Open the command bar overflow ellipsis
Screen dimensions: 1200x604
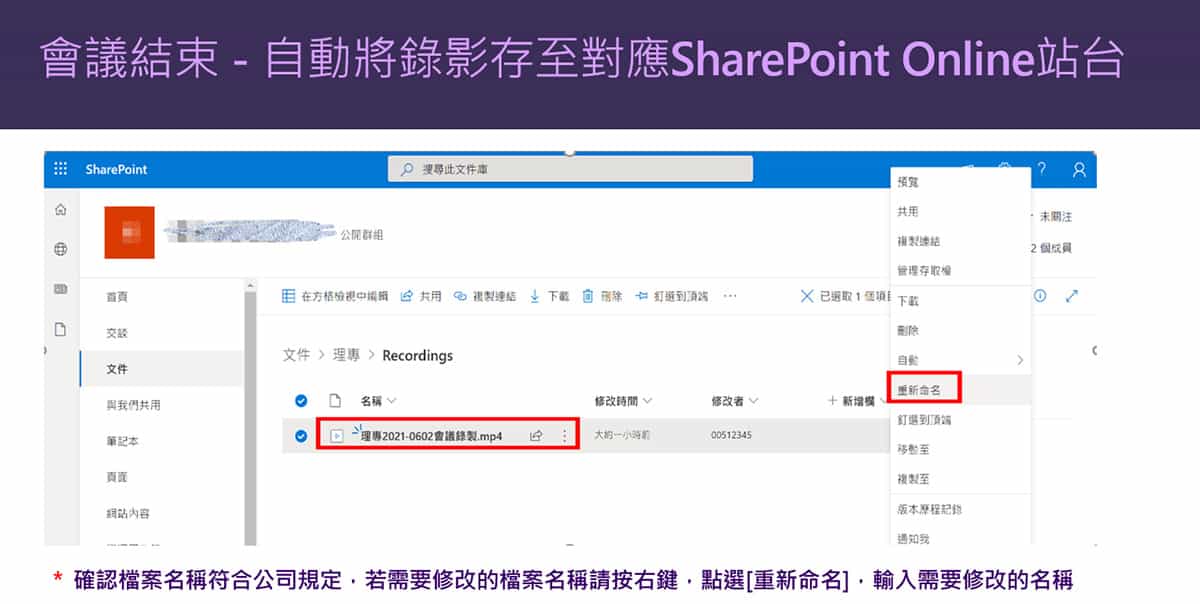[x=730, y=296]
